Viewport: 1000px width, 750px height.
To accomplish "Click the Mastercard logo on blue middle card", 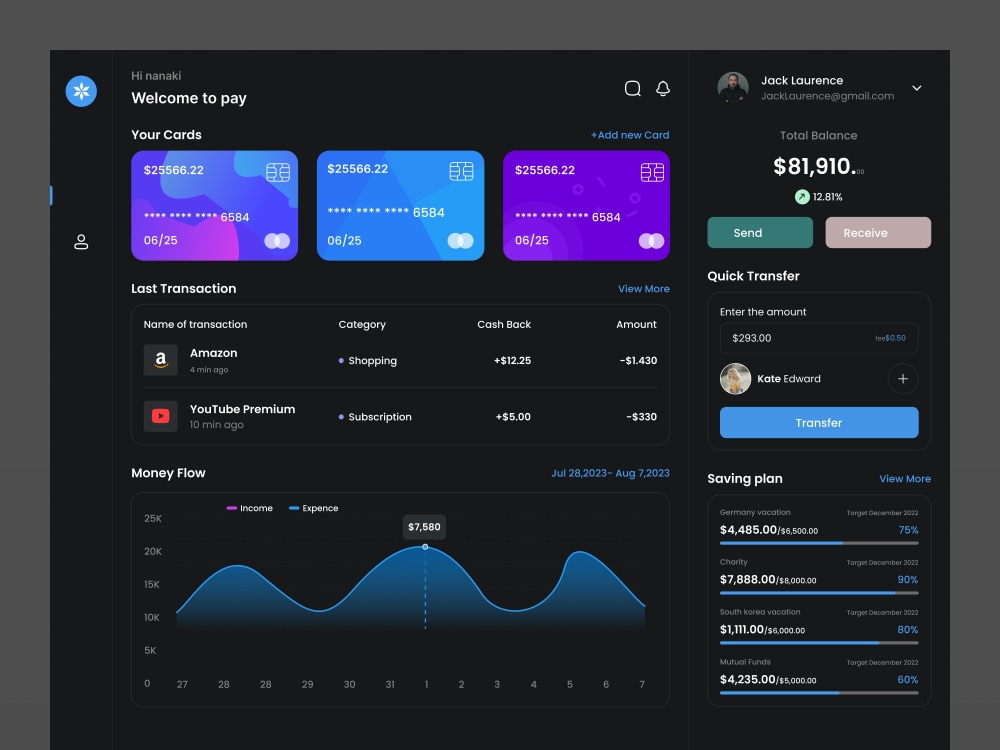I will pyautogui.click(x=460, y=240).
